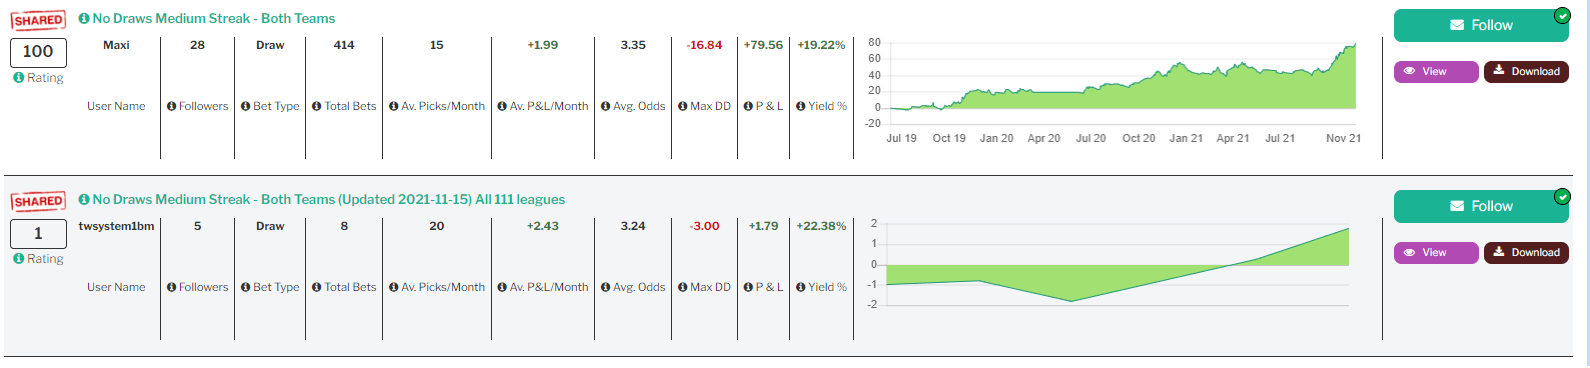Toggle green checkmark badge on second Follow button
Screen dimensions: 1590x368
coord(1562,196)
